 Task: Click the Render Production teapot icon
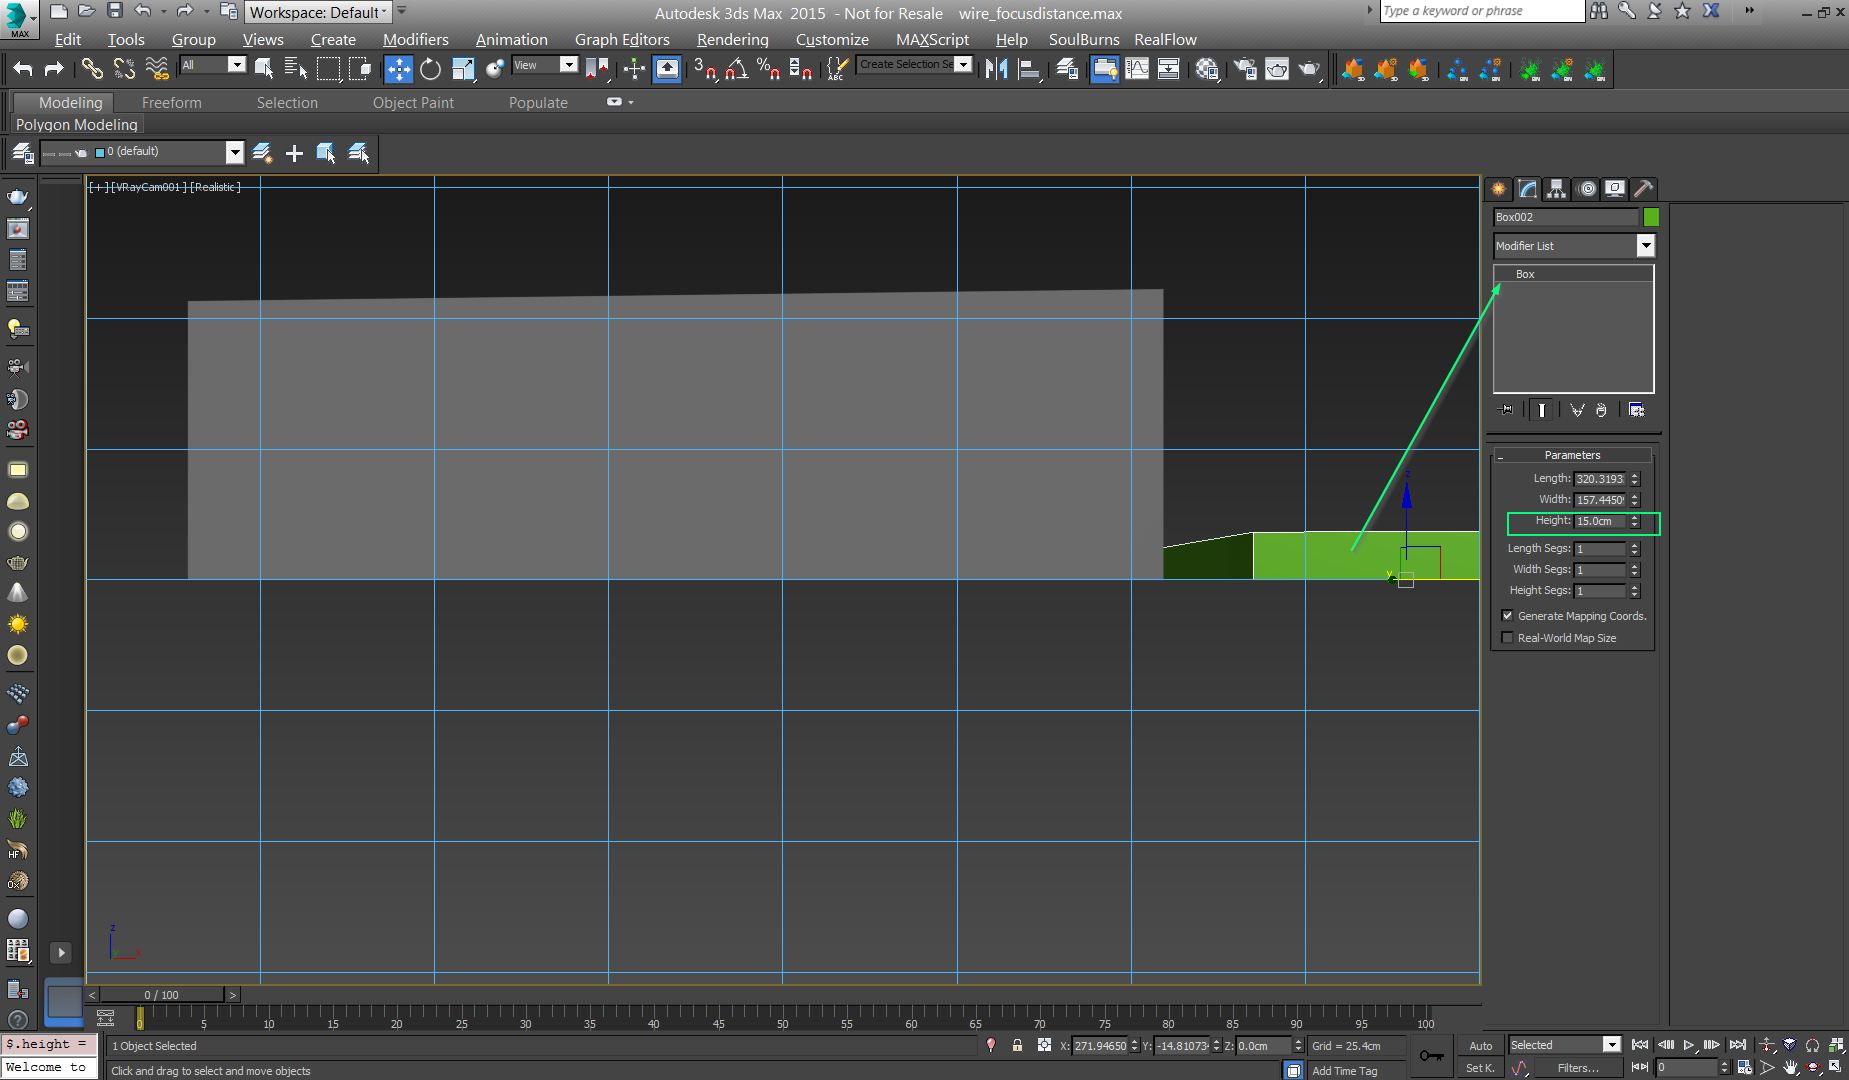(1309, 69)
